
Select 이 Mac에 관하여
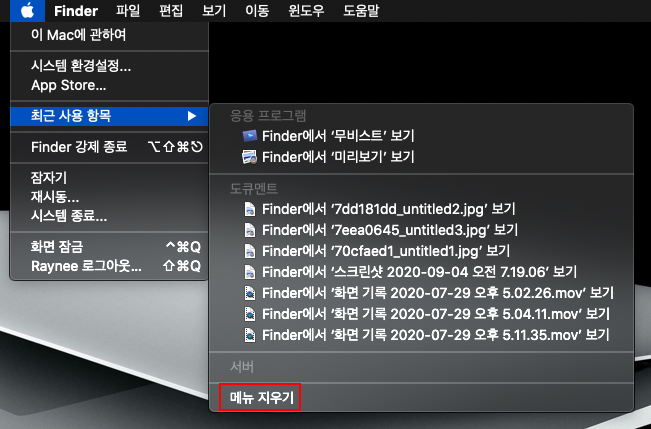click(x=109, y=35)
